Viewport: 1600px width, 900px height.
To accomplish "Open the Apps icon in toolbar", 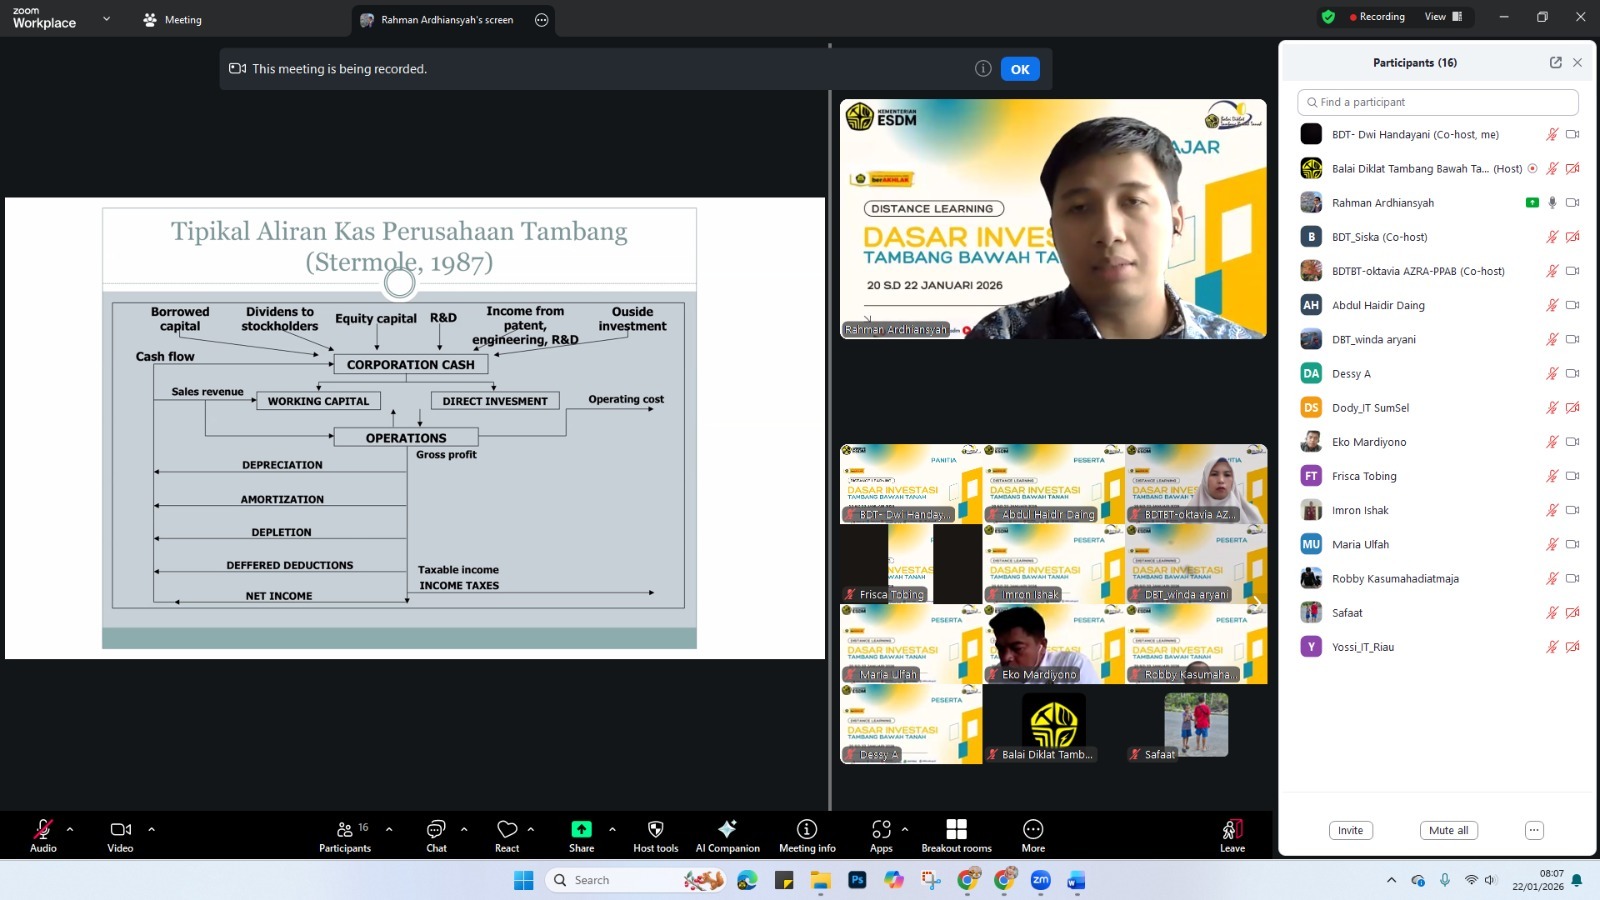I will click(881, 830).
